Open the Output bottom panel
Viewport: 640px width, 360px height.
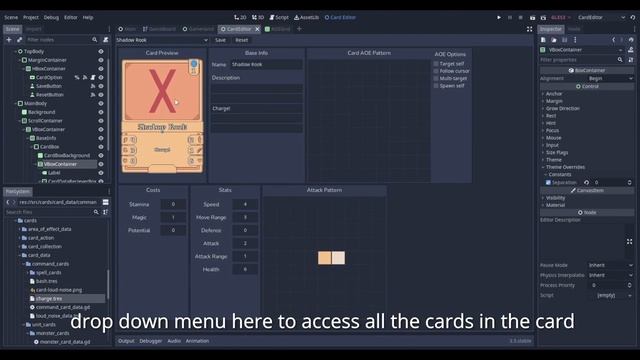point(126,341)
